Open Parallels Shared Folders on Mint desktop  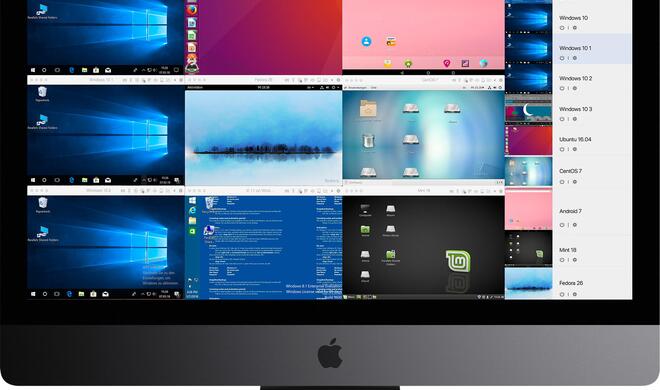391,257
